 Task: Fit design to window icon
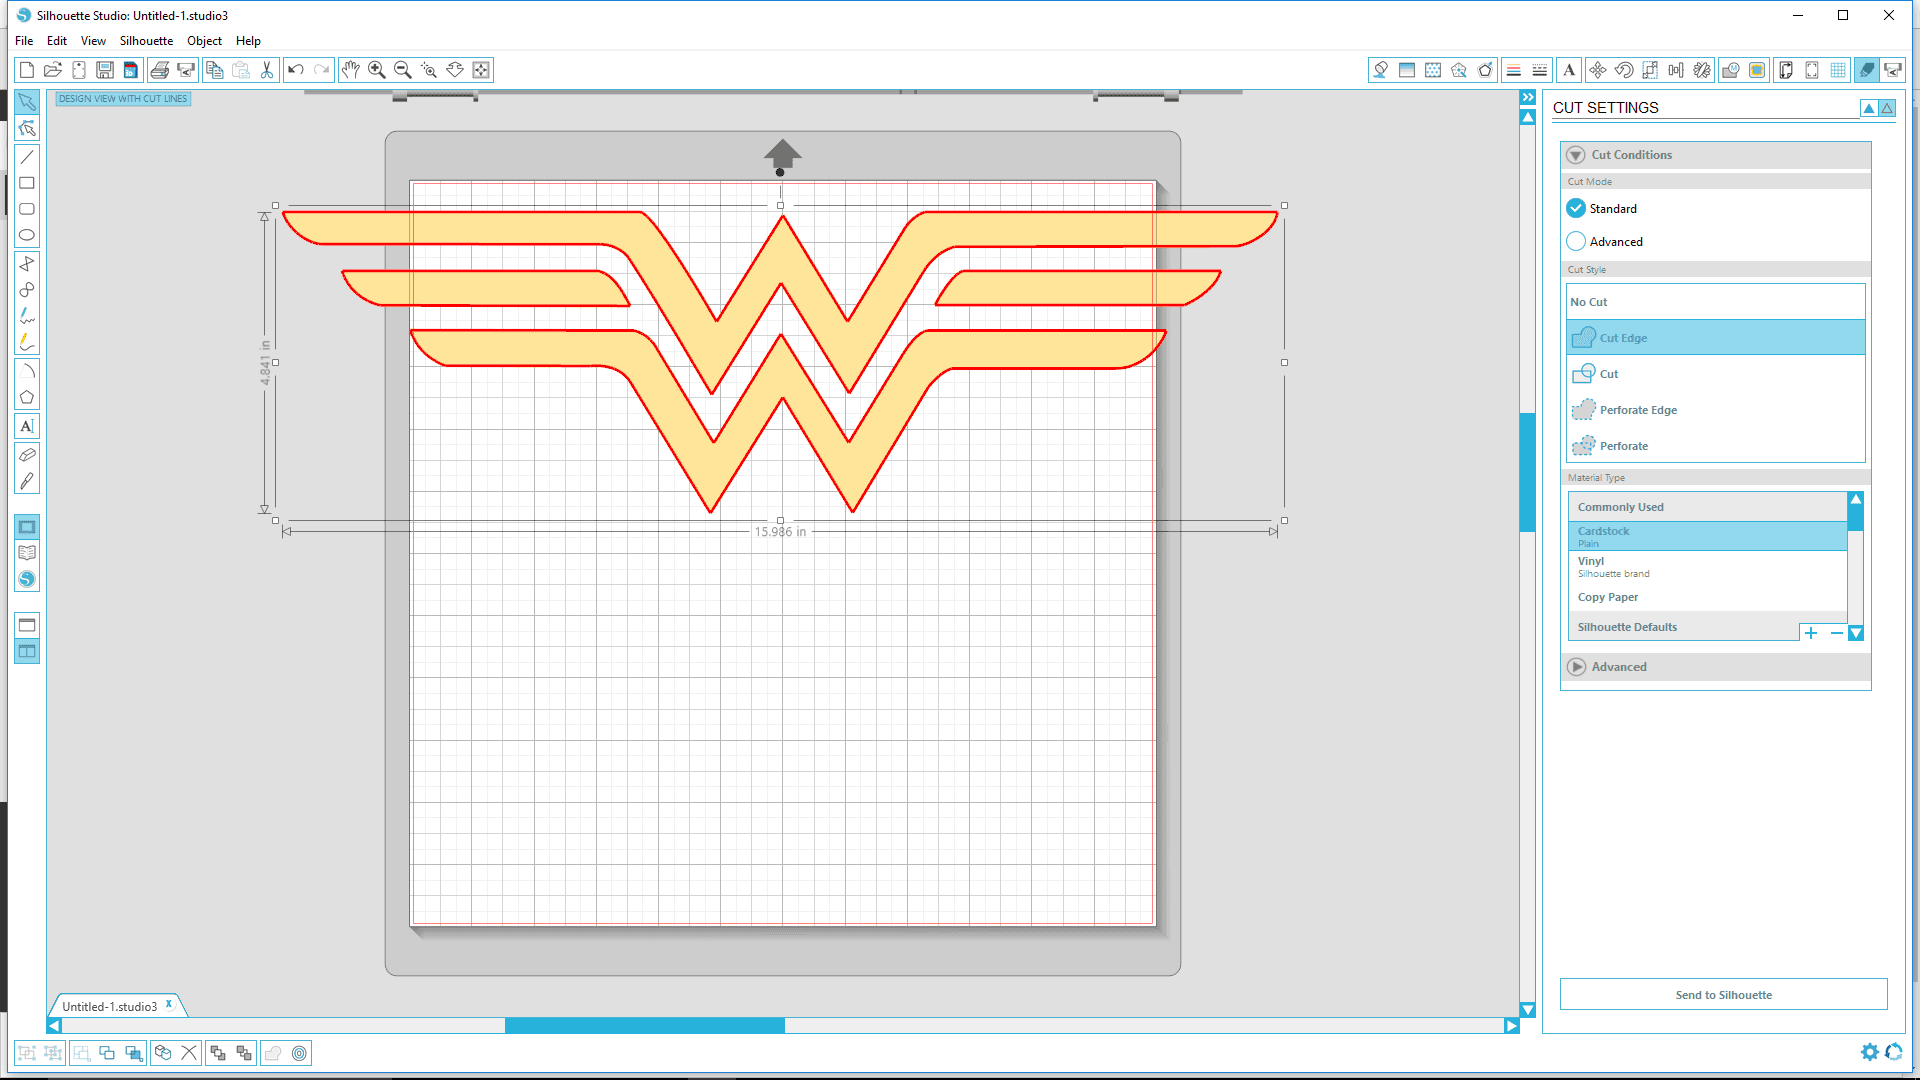click(481, 70)
